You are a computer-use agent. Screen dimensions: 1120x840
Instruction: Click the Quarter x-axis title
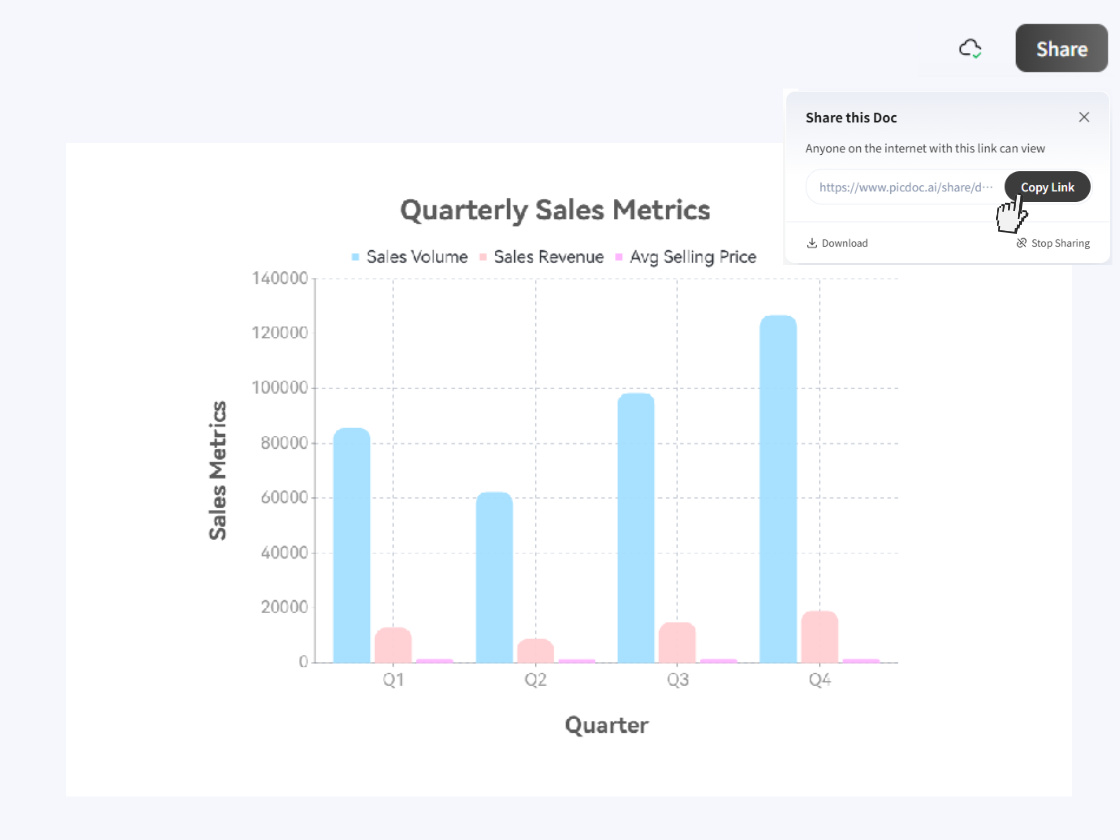pos(606,725)
